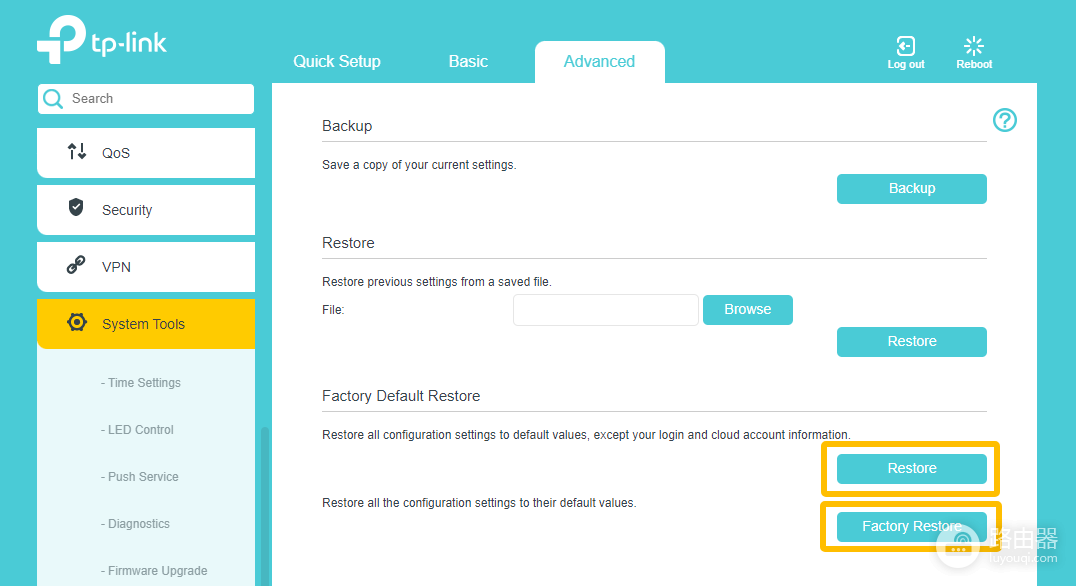
Task: Collapse the System Tools menu section
Action: pyautogui.click(x=146, y=324)
